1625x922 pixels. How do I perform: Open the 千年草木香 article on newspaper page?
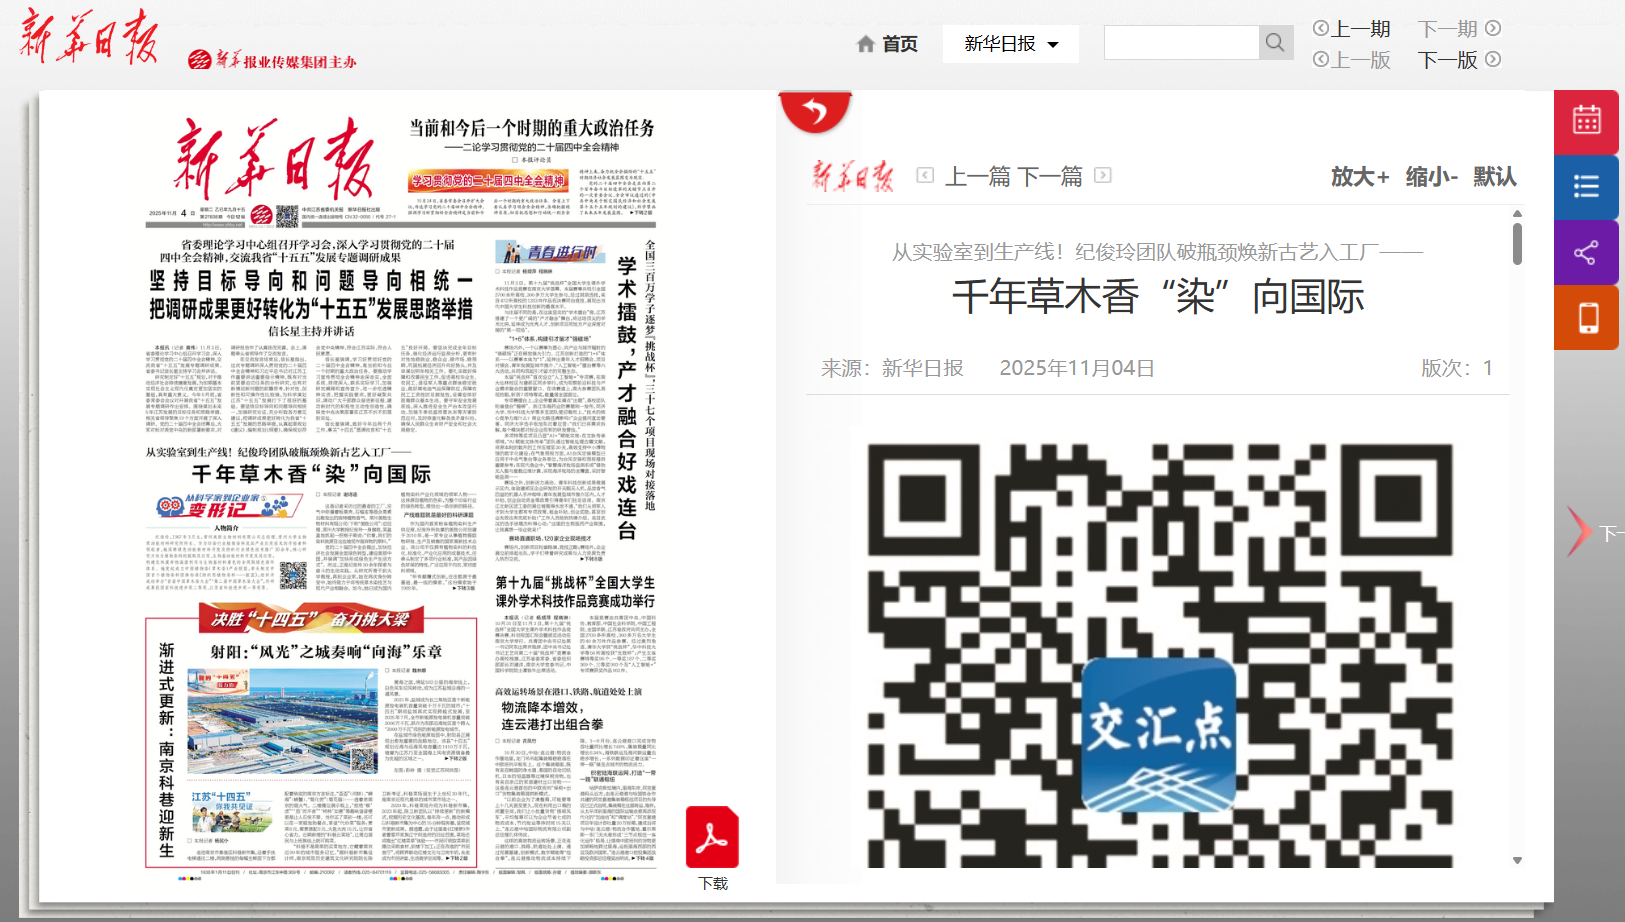[x=311, y=474]
